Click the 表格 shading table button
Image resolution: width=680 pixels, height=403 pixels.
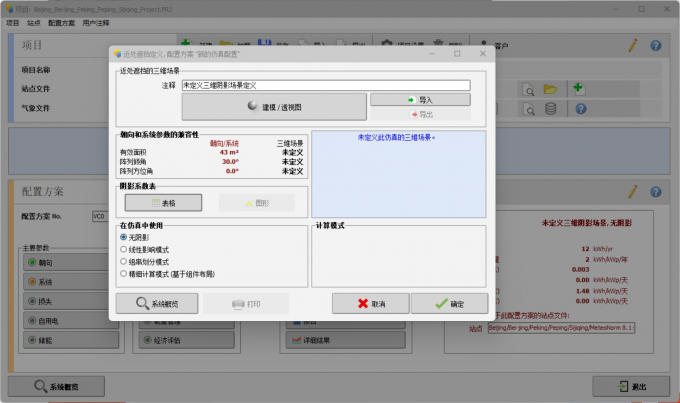point(163,203)
